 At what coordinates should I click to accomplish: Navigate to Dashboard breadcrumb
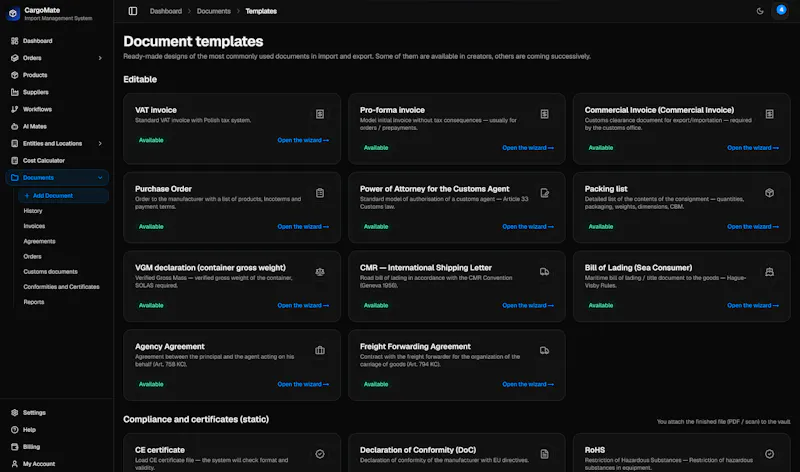166,11
